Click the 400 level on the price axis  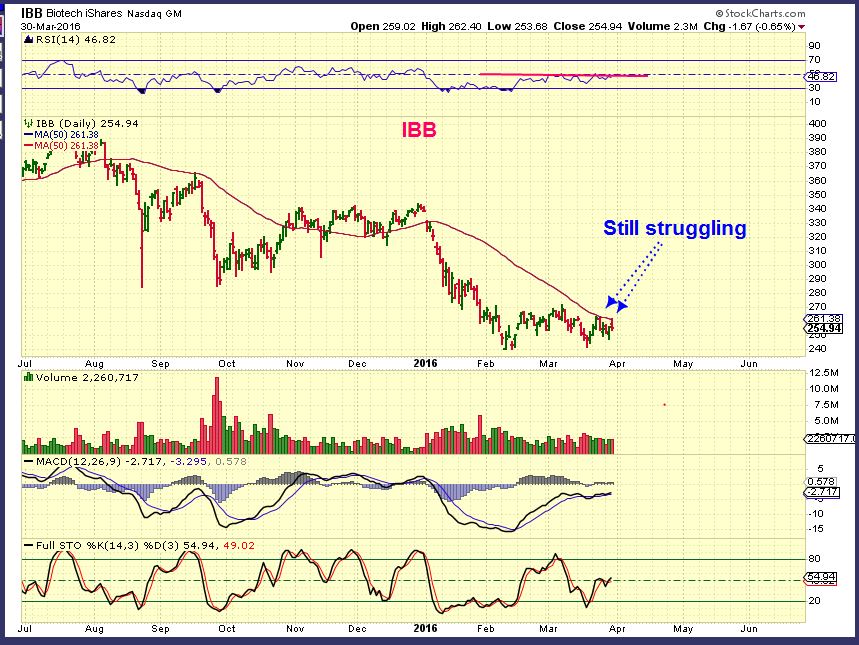pos(817,123)
